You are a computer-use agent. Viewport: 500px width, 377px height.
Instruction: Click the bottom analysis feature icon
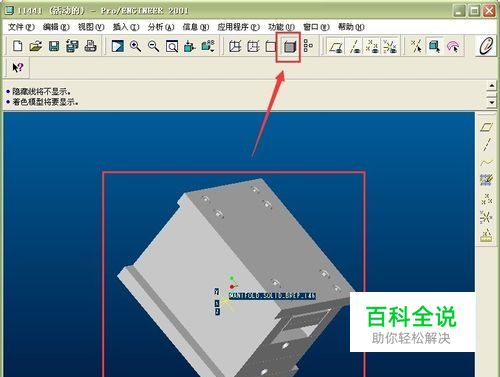[486, 235]
